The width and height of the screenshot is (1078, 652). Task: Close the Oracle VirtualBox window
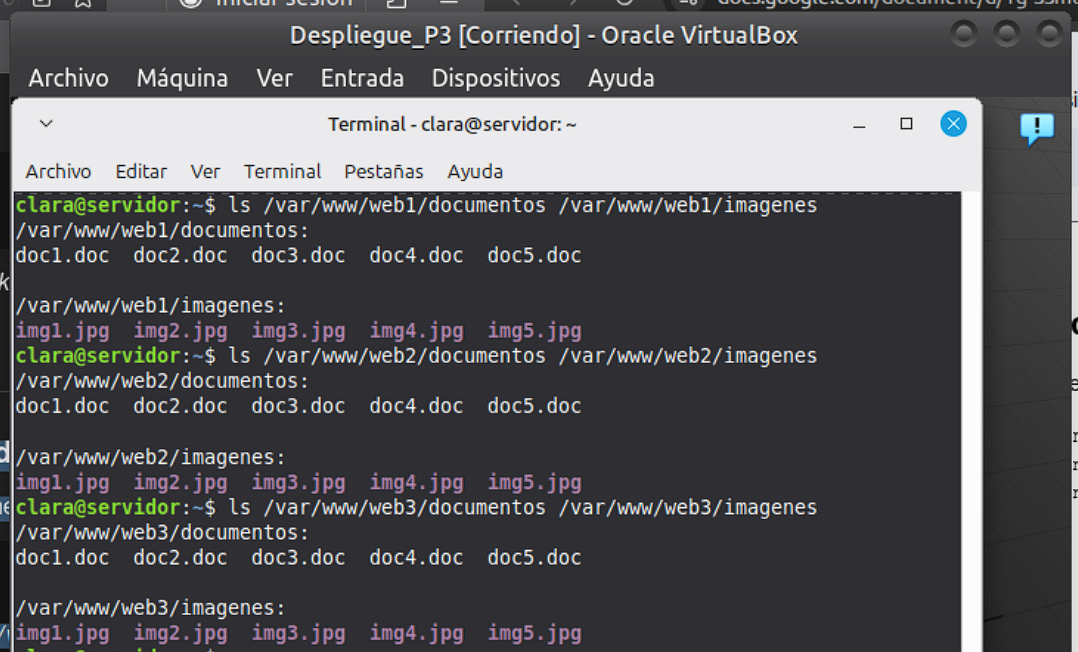(x=1049, y=35)
